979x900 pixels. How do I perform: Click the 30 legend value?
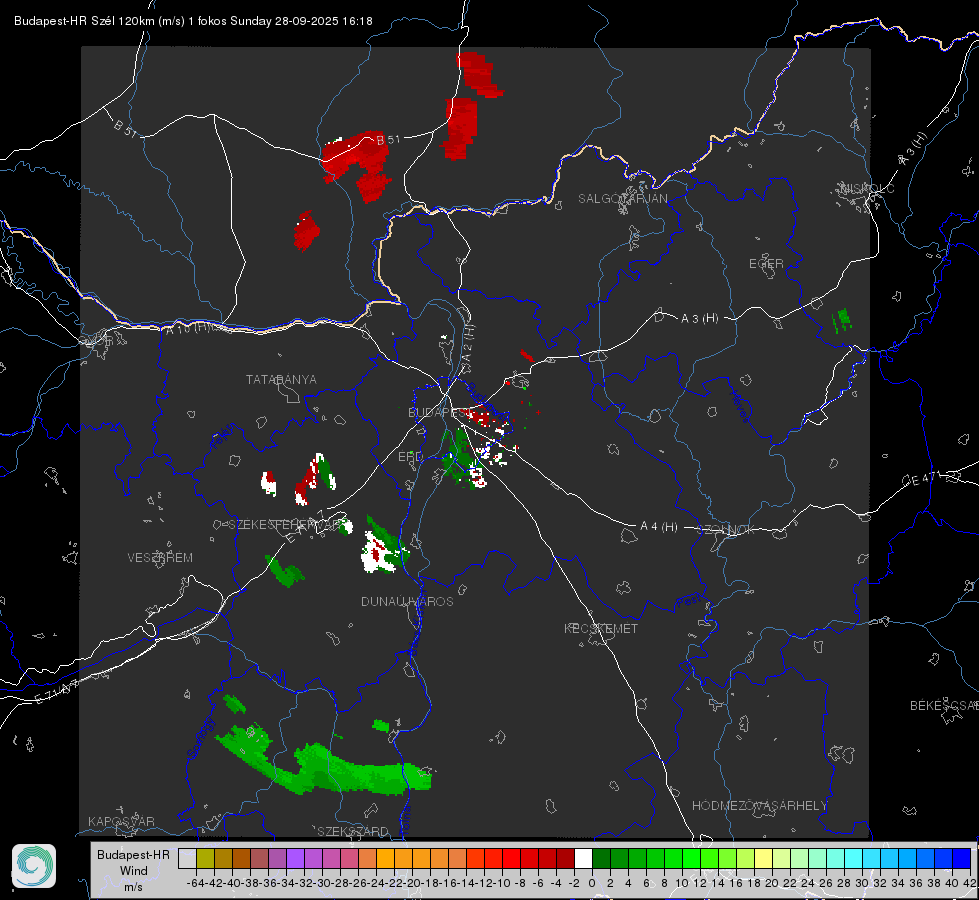point(862,883)
